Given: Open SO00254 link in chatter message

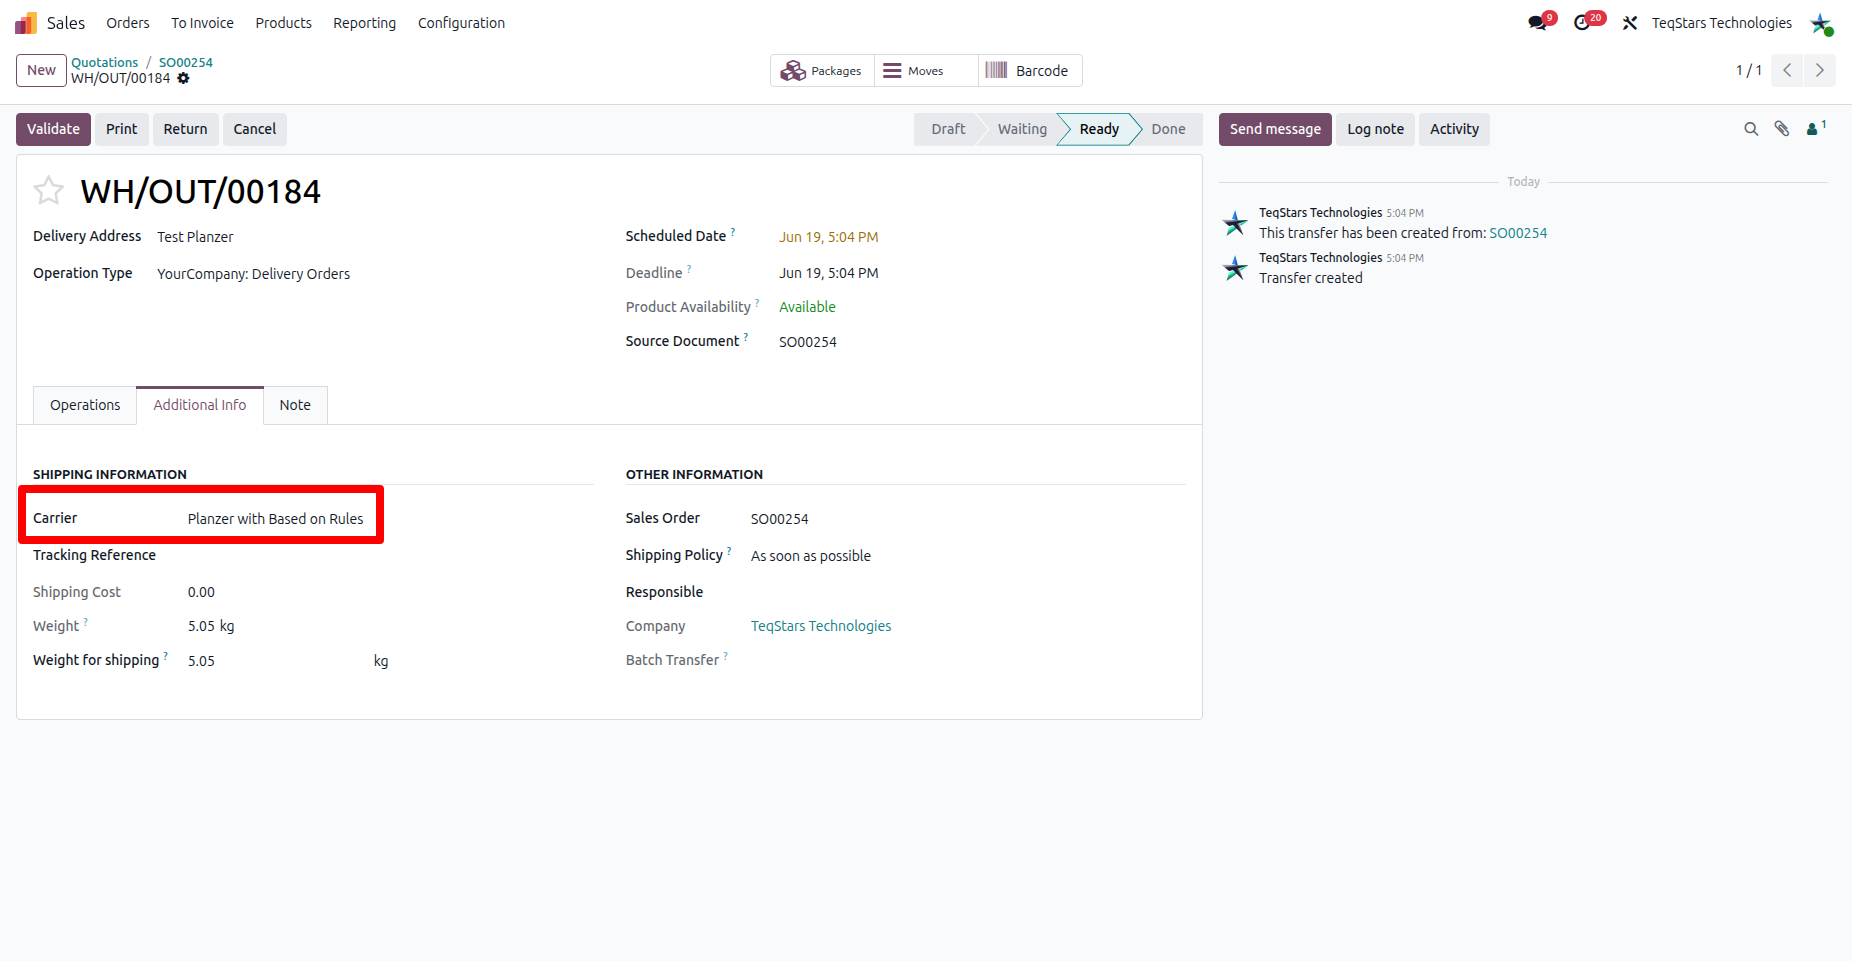Looking at the screenshot, I should click(x=1518, y=233).
